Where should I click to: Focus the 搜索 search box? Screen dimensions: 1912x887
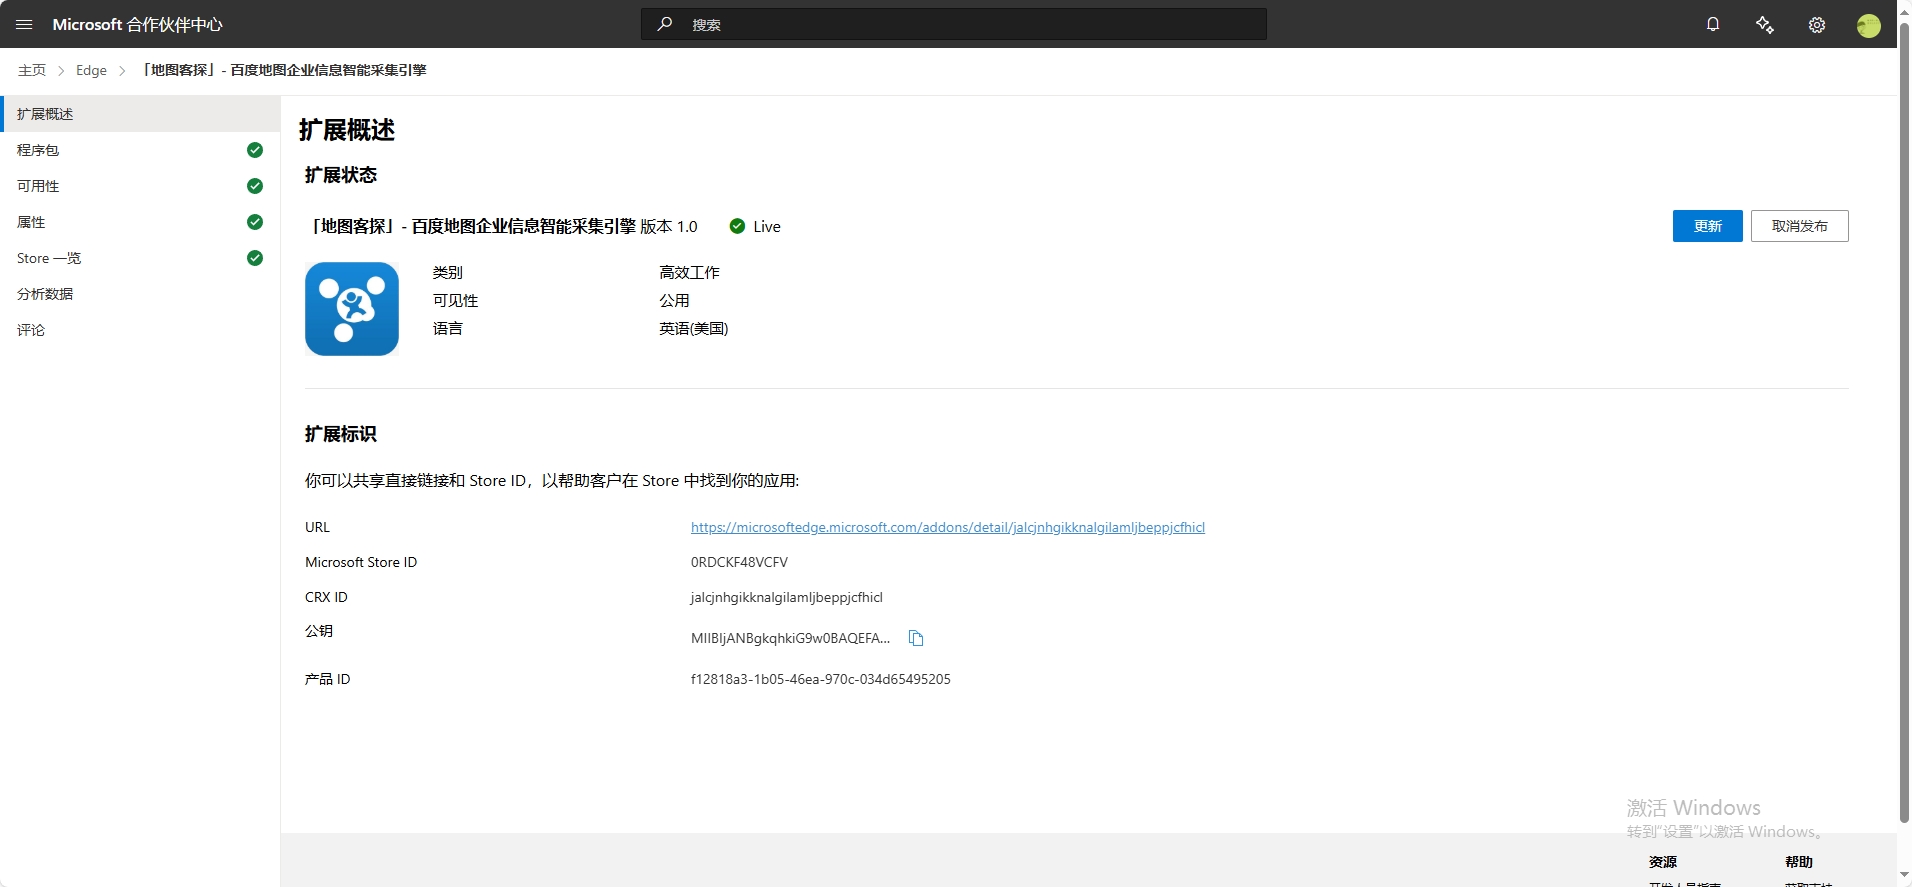(x=953, y=24)
